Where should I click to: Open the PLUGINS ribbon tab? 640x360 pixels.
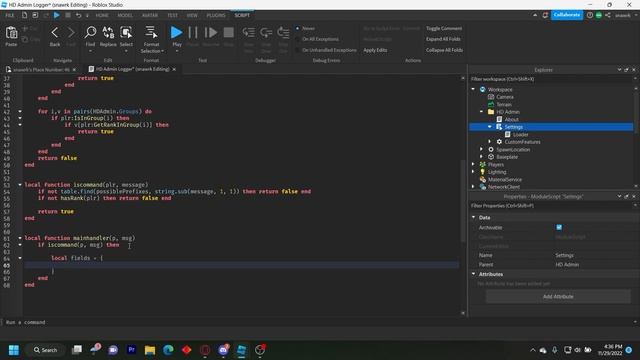[216, 15]
